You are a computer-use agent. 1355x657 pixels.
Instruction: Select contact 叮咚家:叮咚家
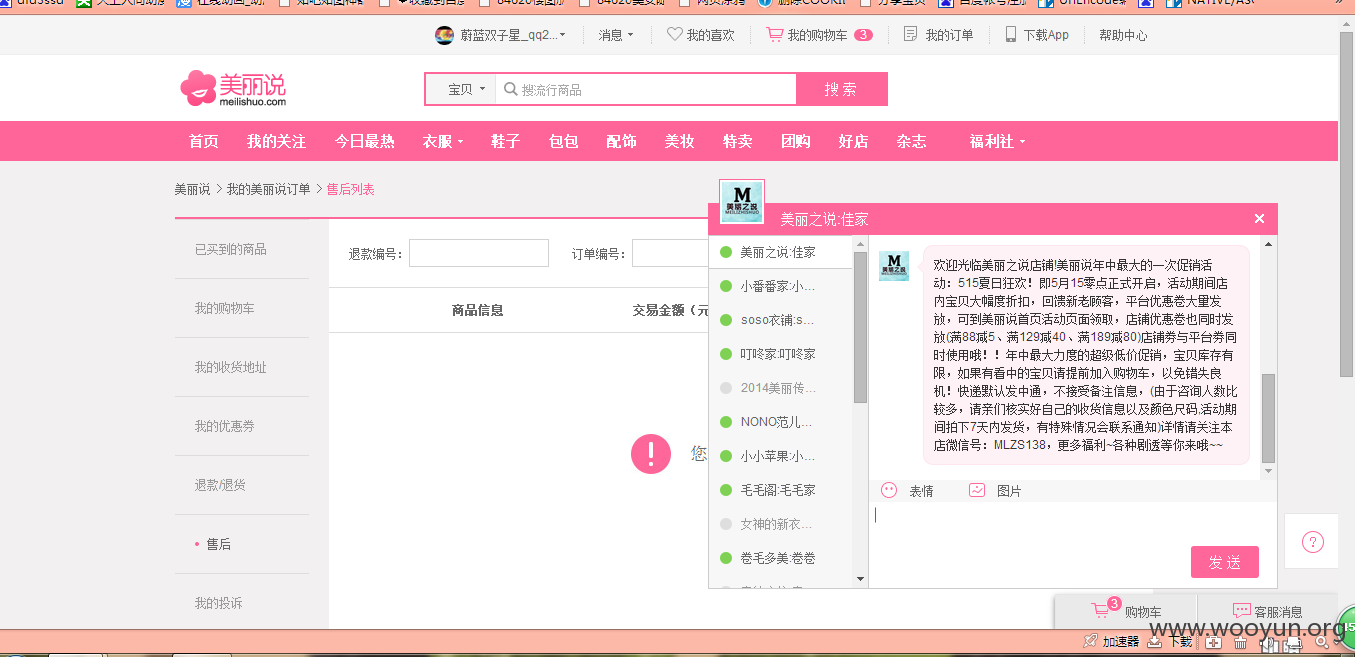tap(781, 354)
